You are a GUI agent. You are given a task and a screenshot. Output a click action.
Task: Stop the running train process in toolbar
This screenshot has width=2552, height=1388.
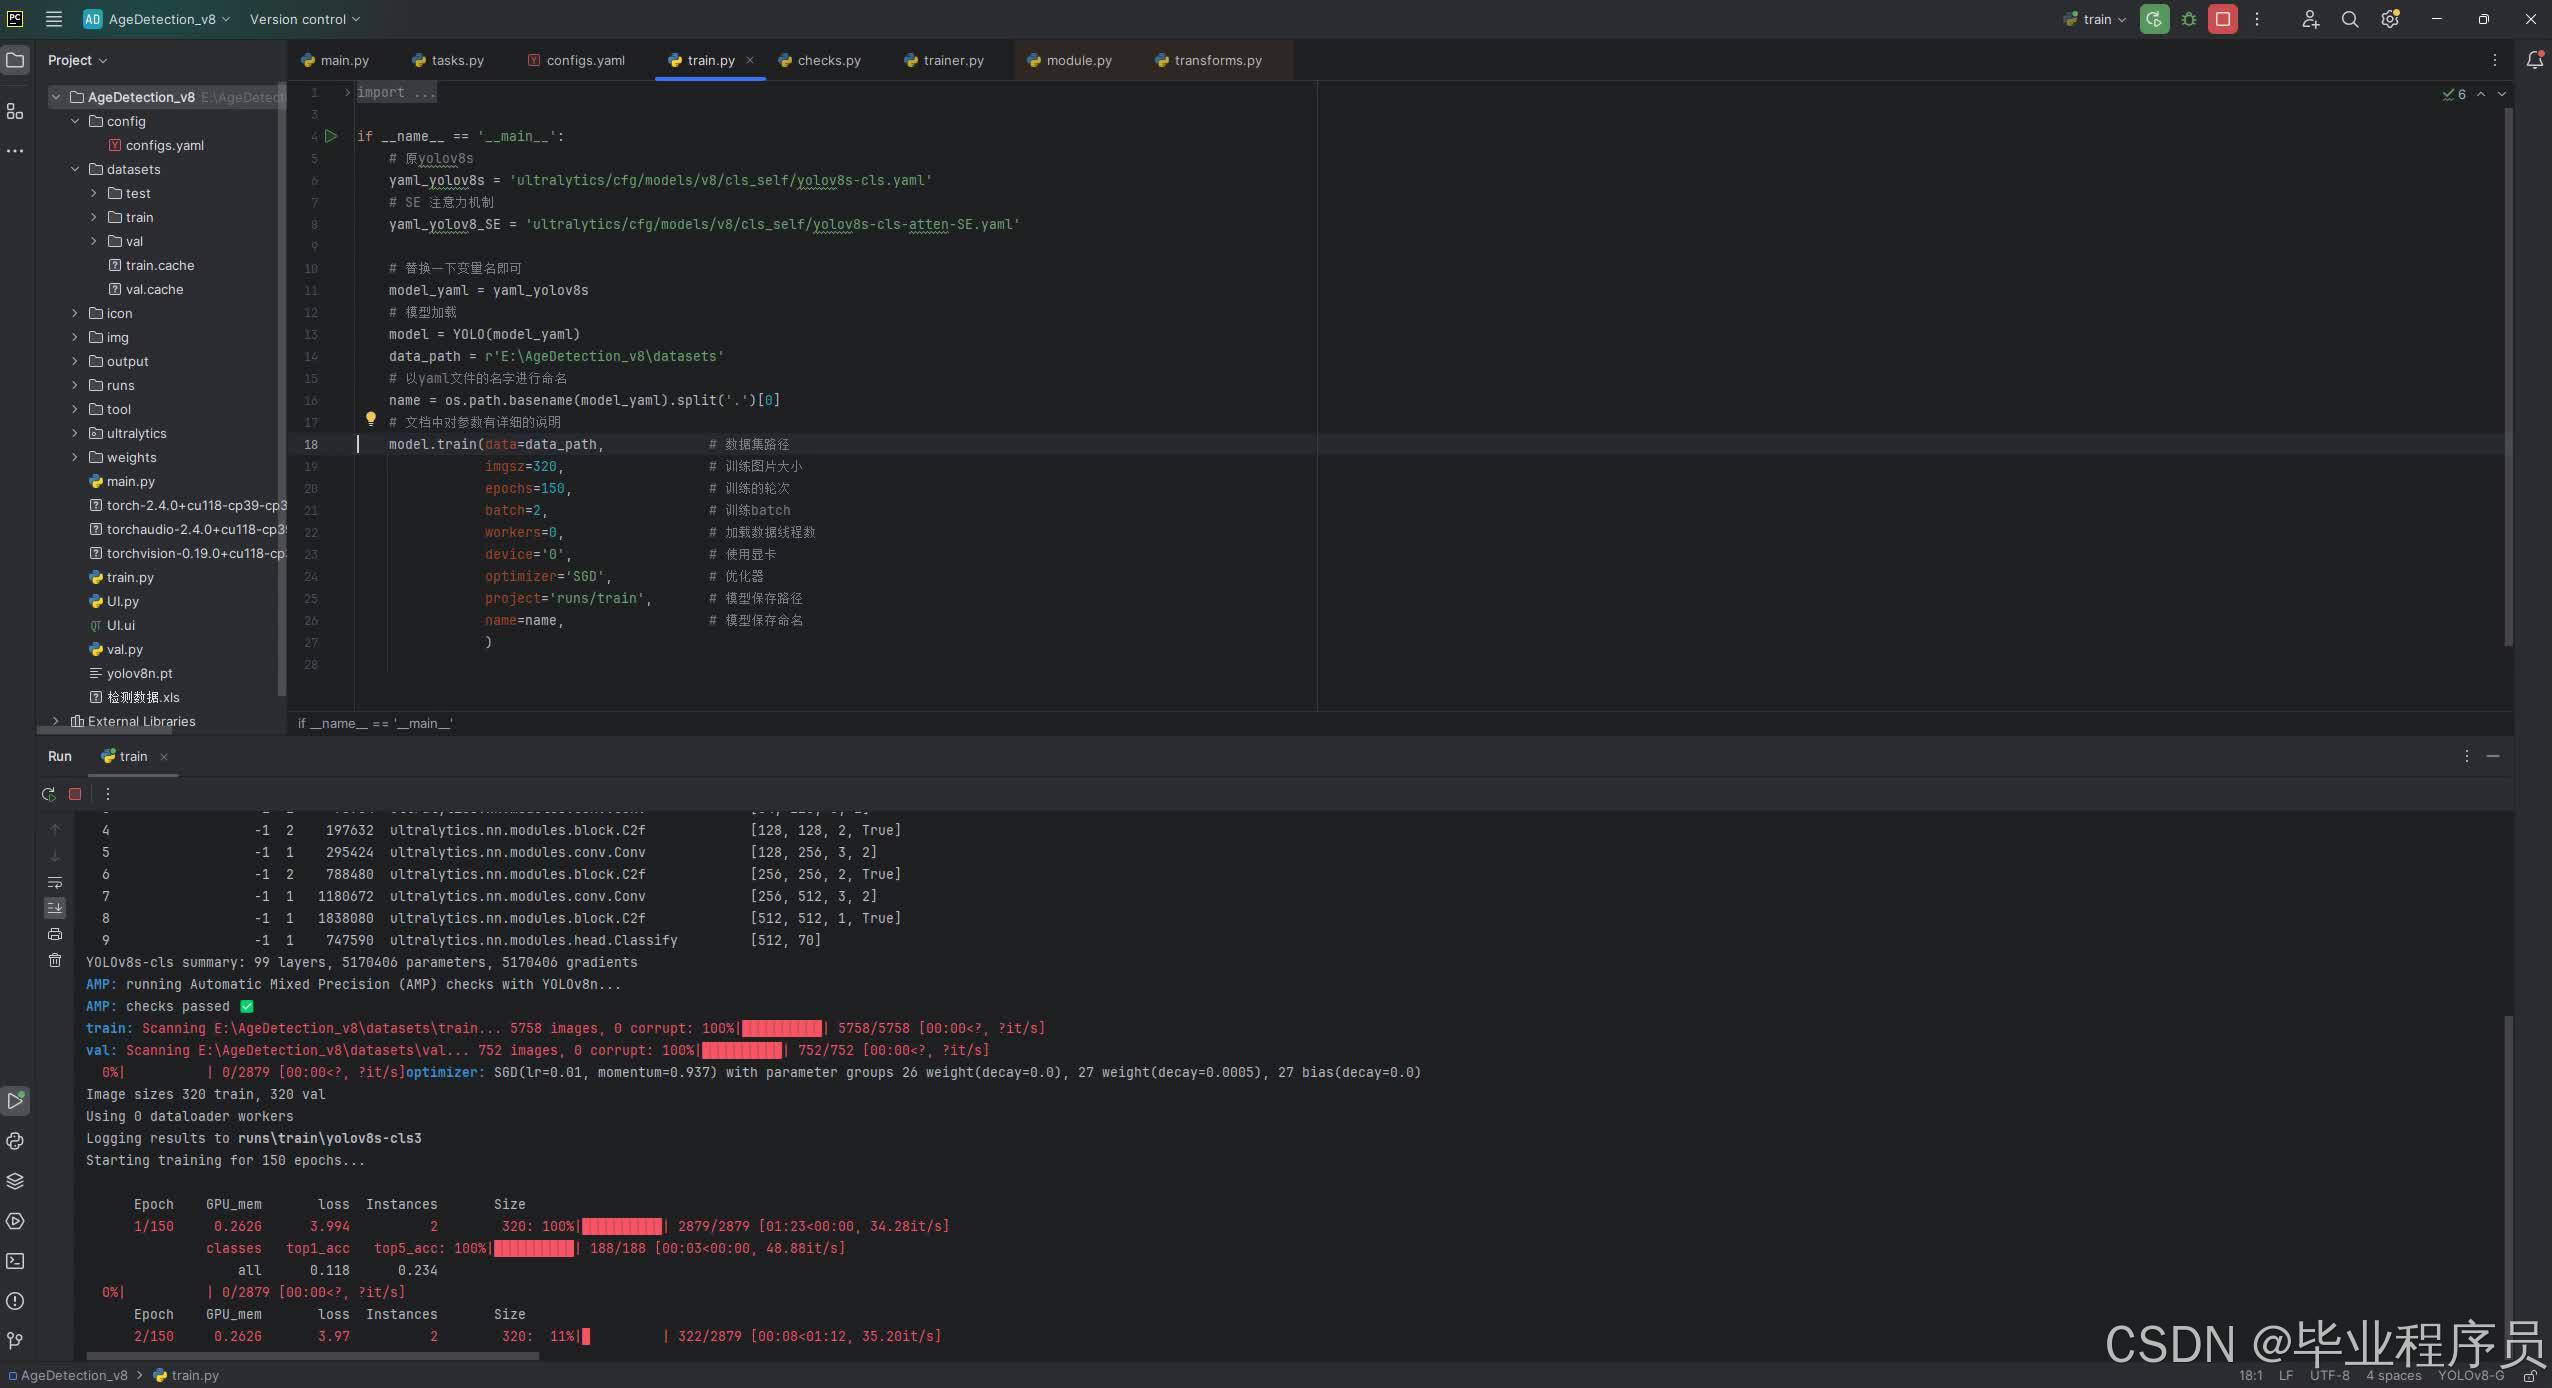[2223, 19]
